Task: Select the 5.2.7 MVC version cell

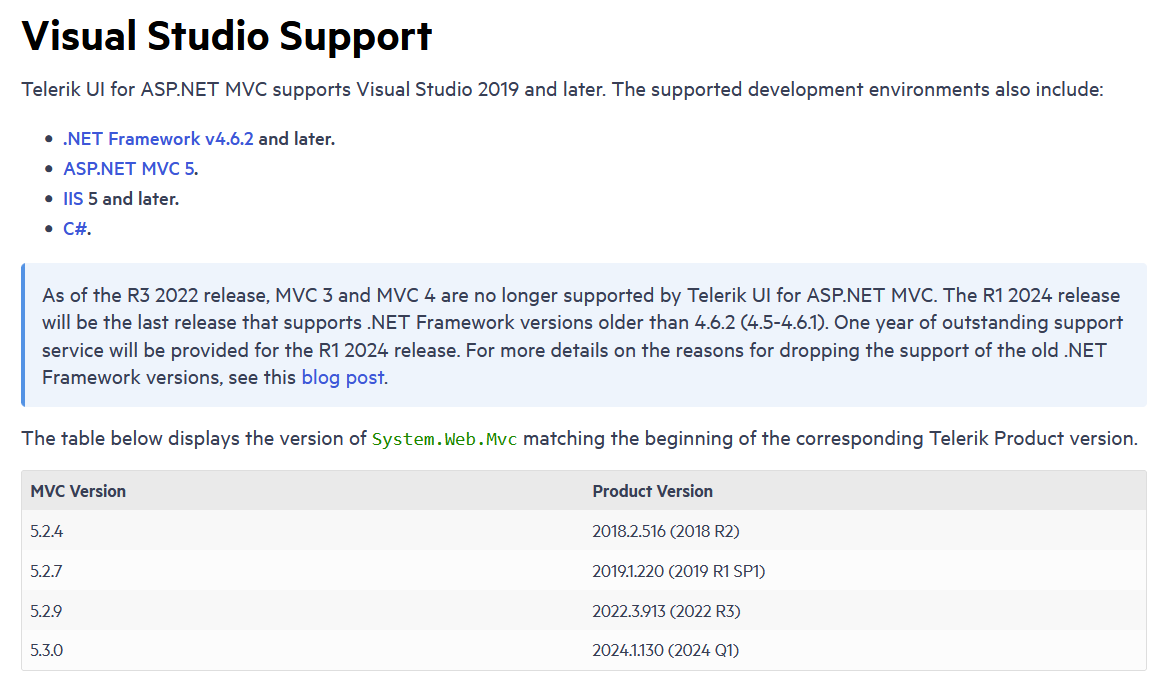Action: tap(47, 571)
